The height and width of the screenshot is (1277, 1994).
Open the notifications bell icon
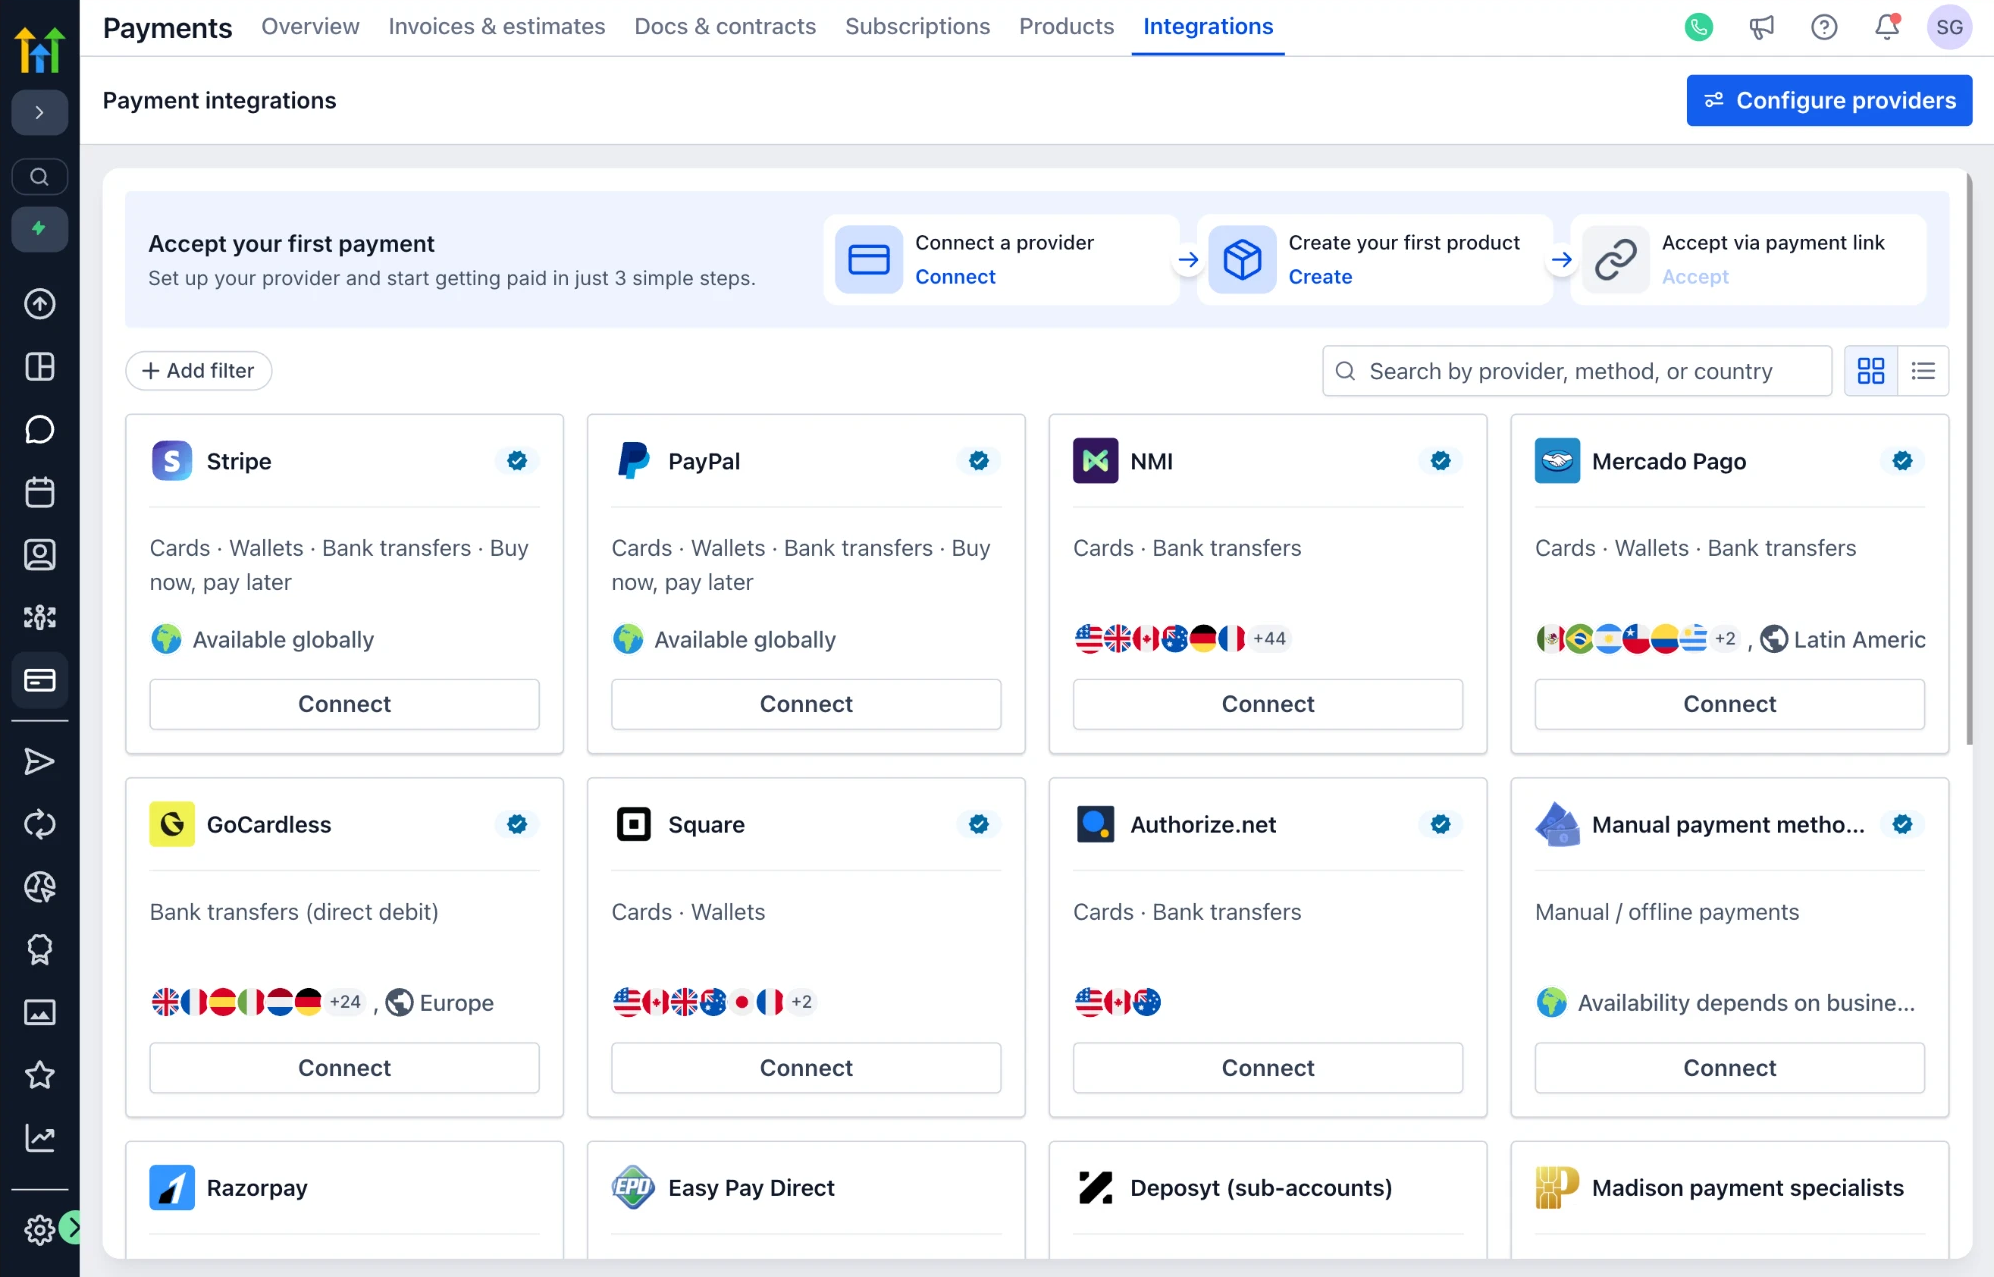click(1887, 27)
